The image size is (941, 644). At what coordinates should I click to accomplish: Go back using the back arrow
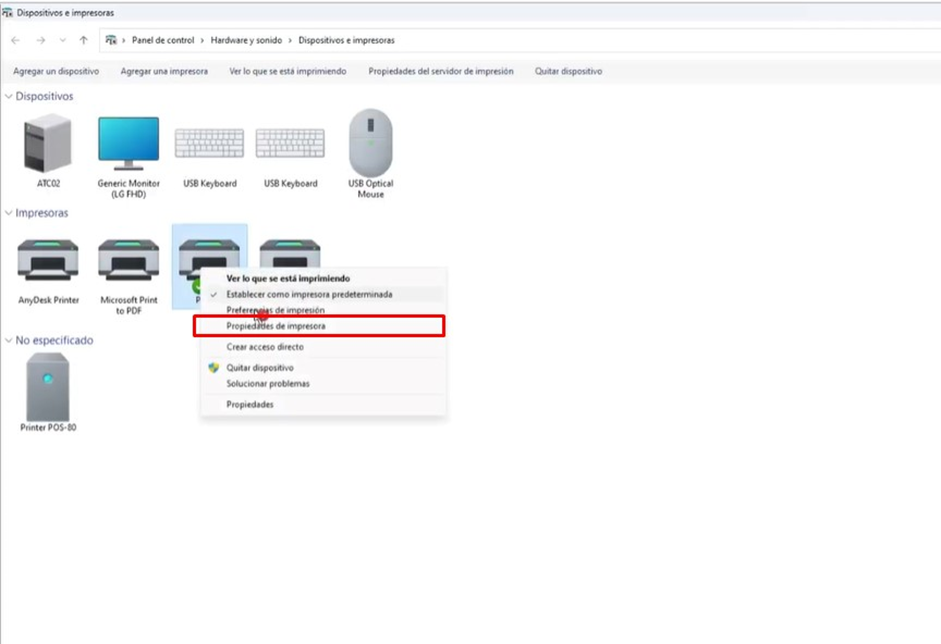(15, 40)
